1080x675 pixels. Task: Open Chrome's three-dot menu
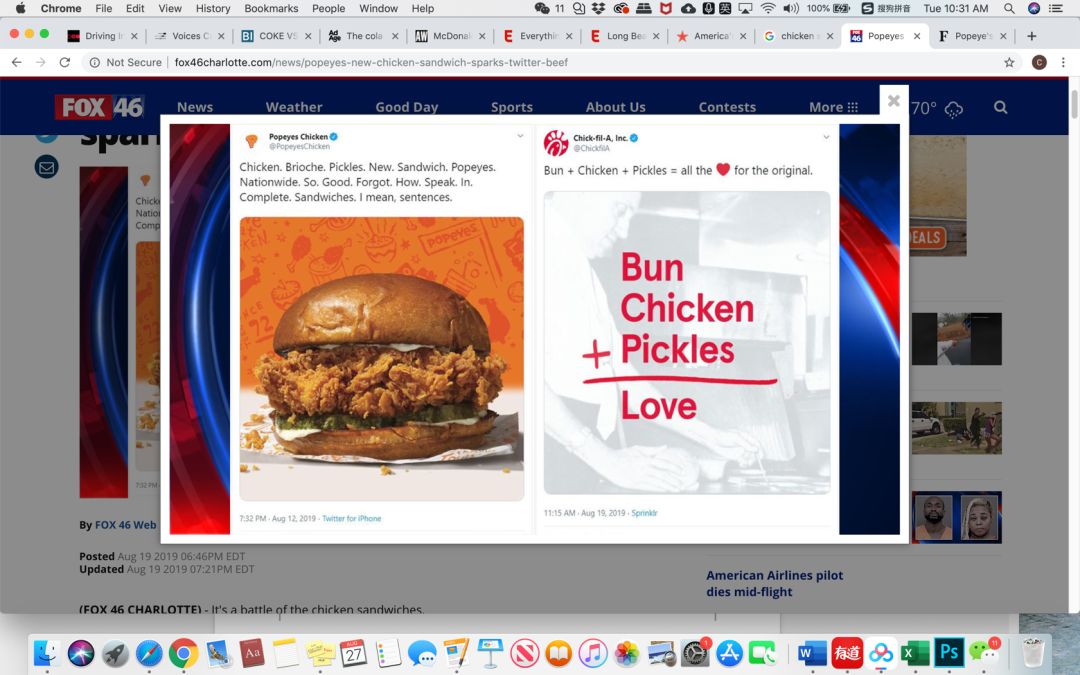1063,62
